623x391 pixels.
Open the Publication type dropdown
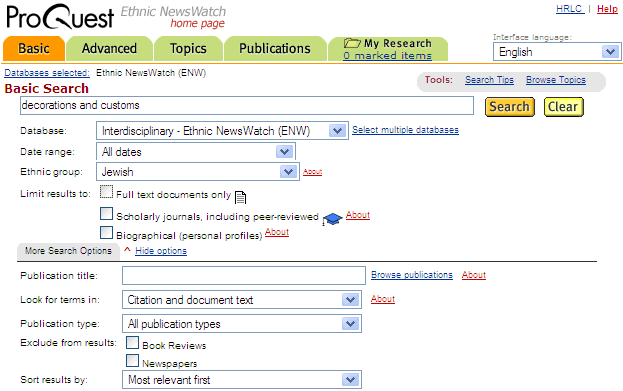[242, 324]
